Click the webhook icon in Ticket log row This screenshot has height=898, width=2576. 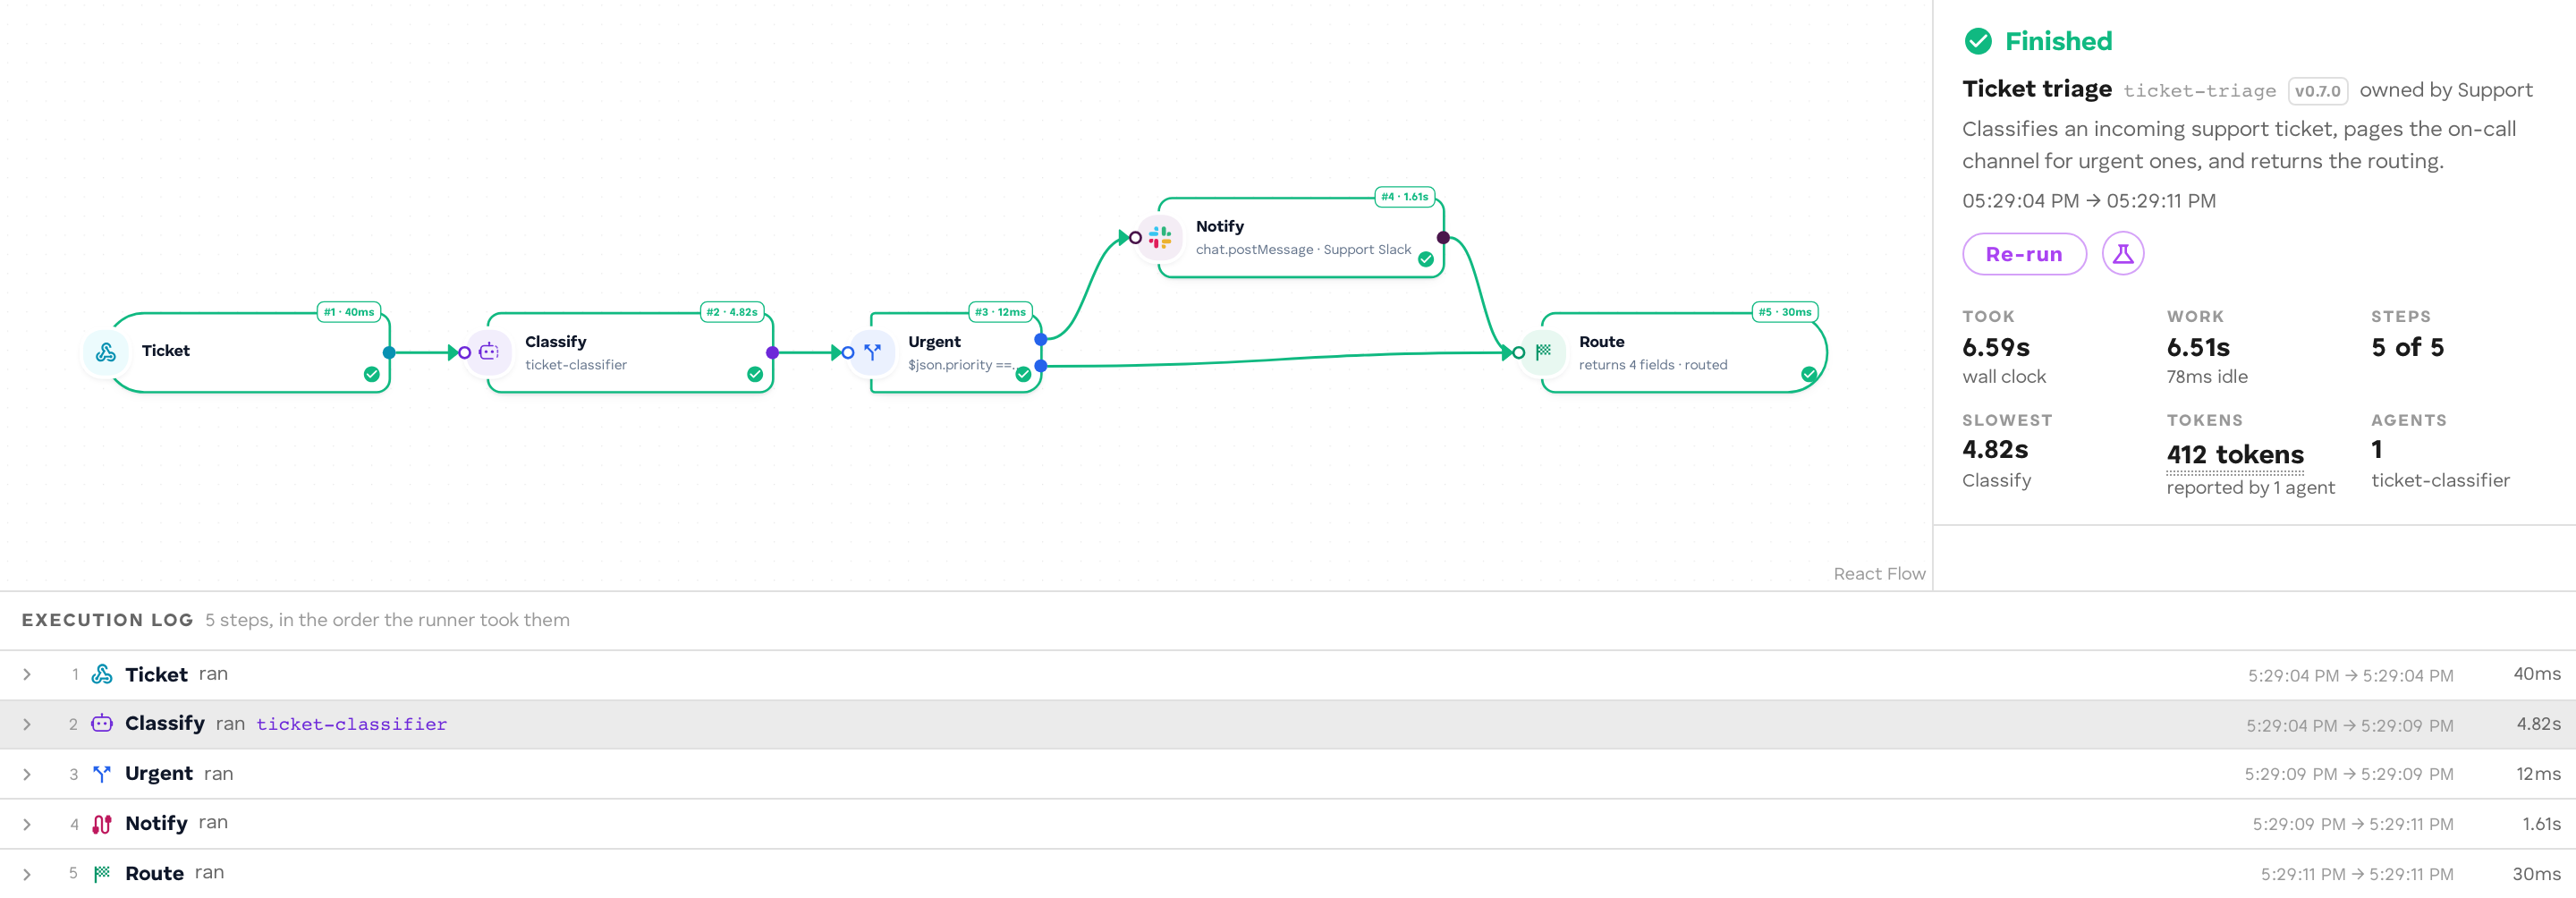[102, 674]
